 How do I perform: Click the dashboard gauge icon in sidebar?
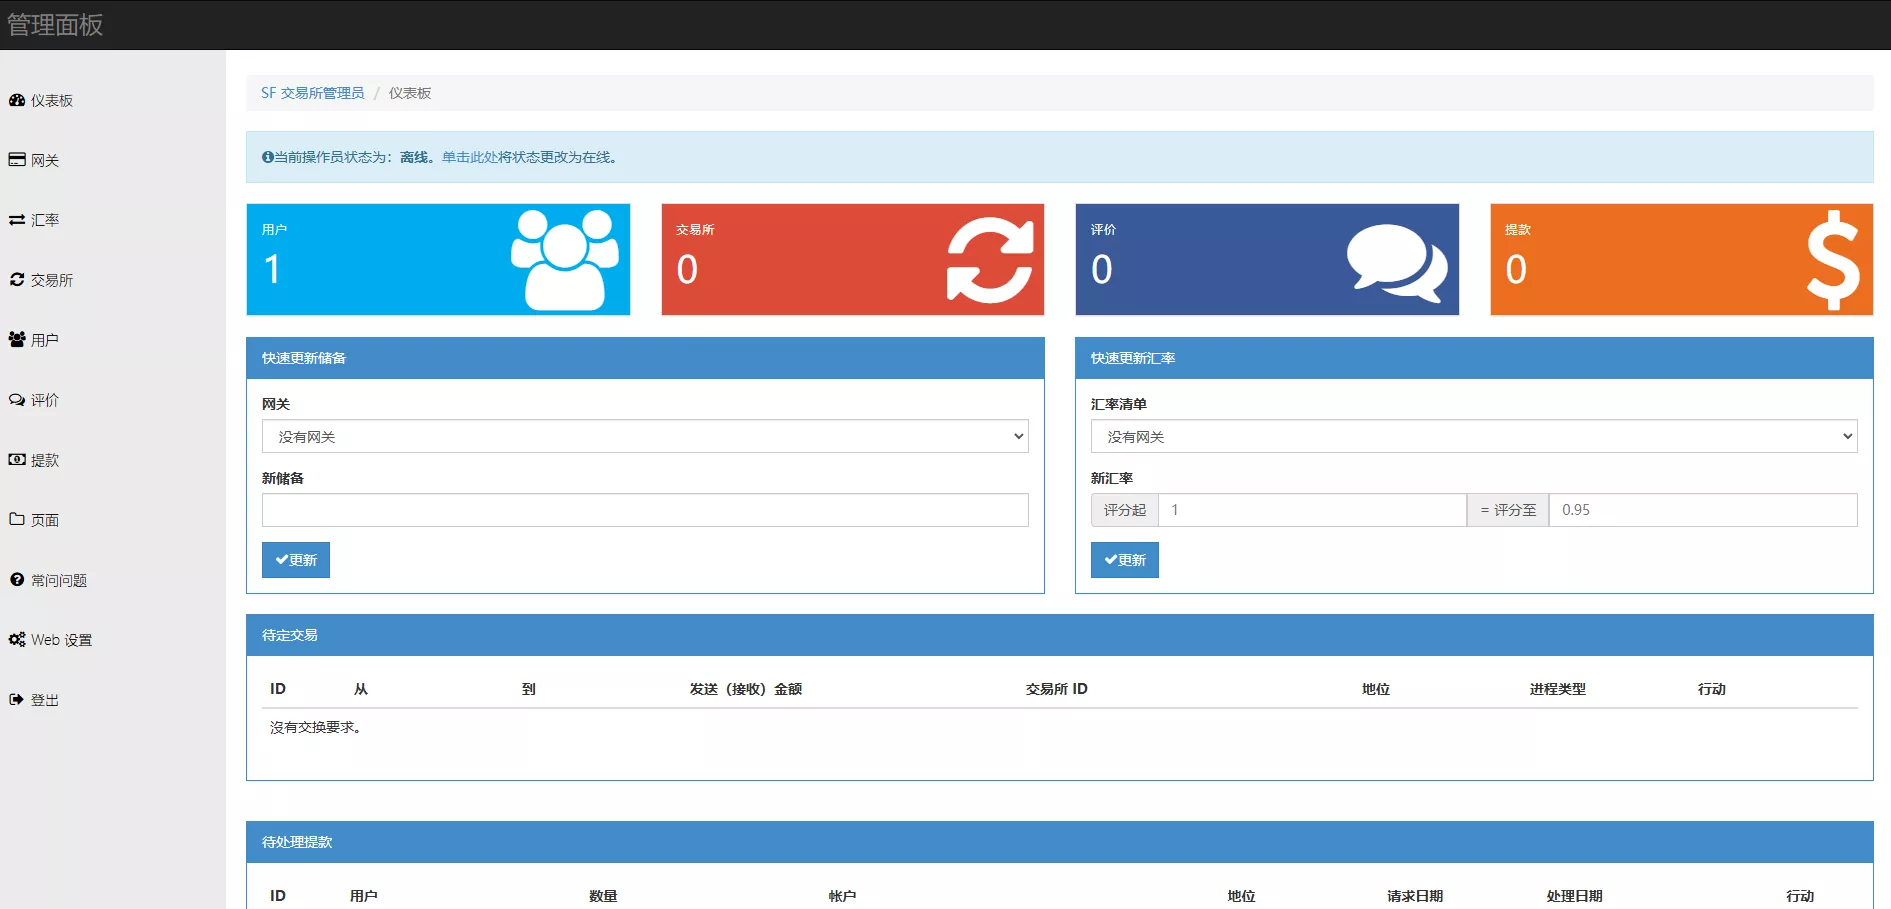17,100
